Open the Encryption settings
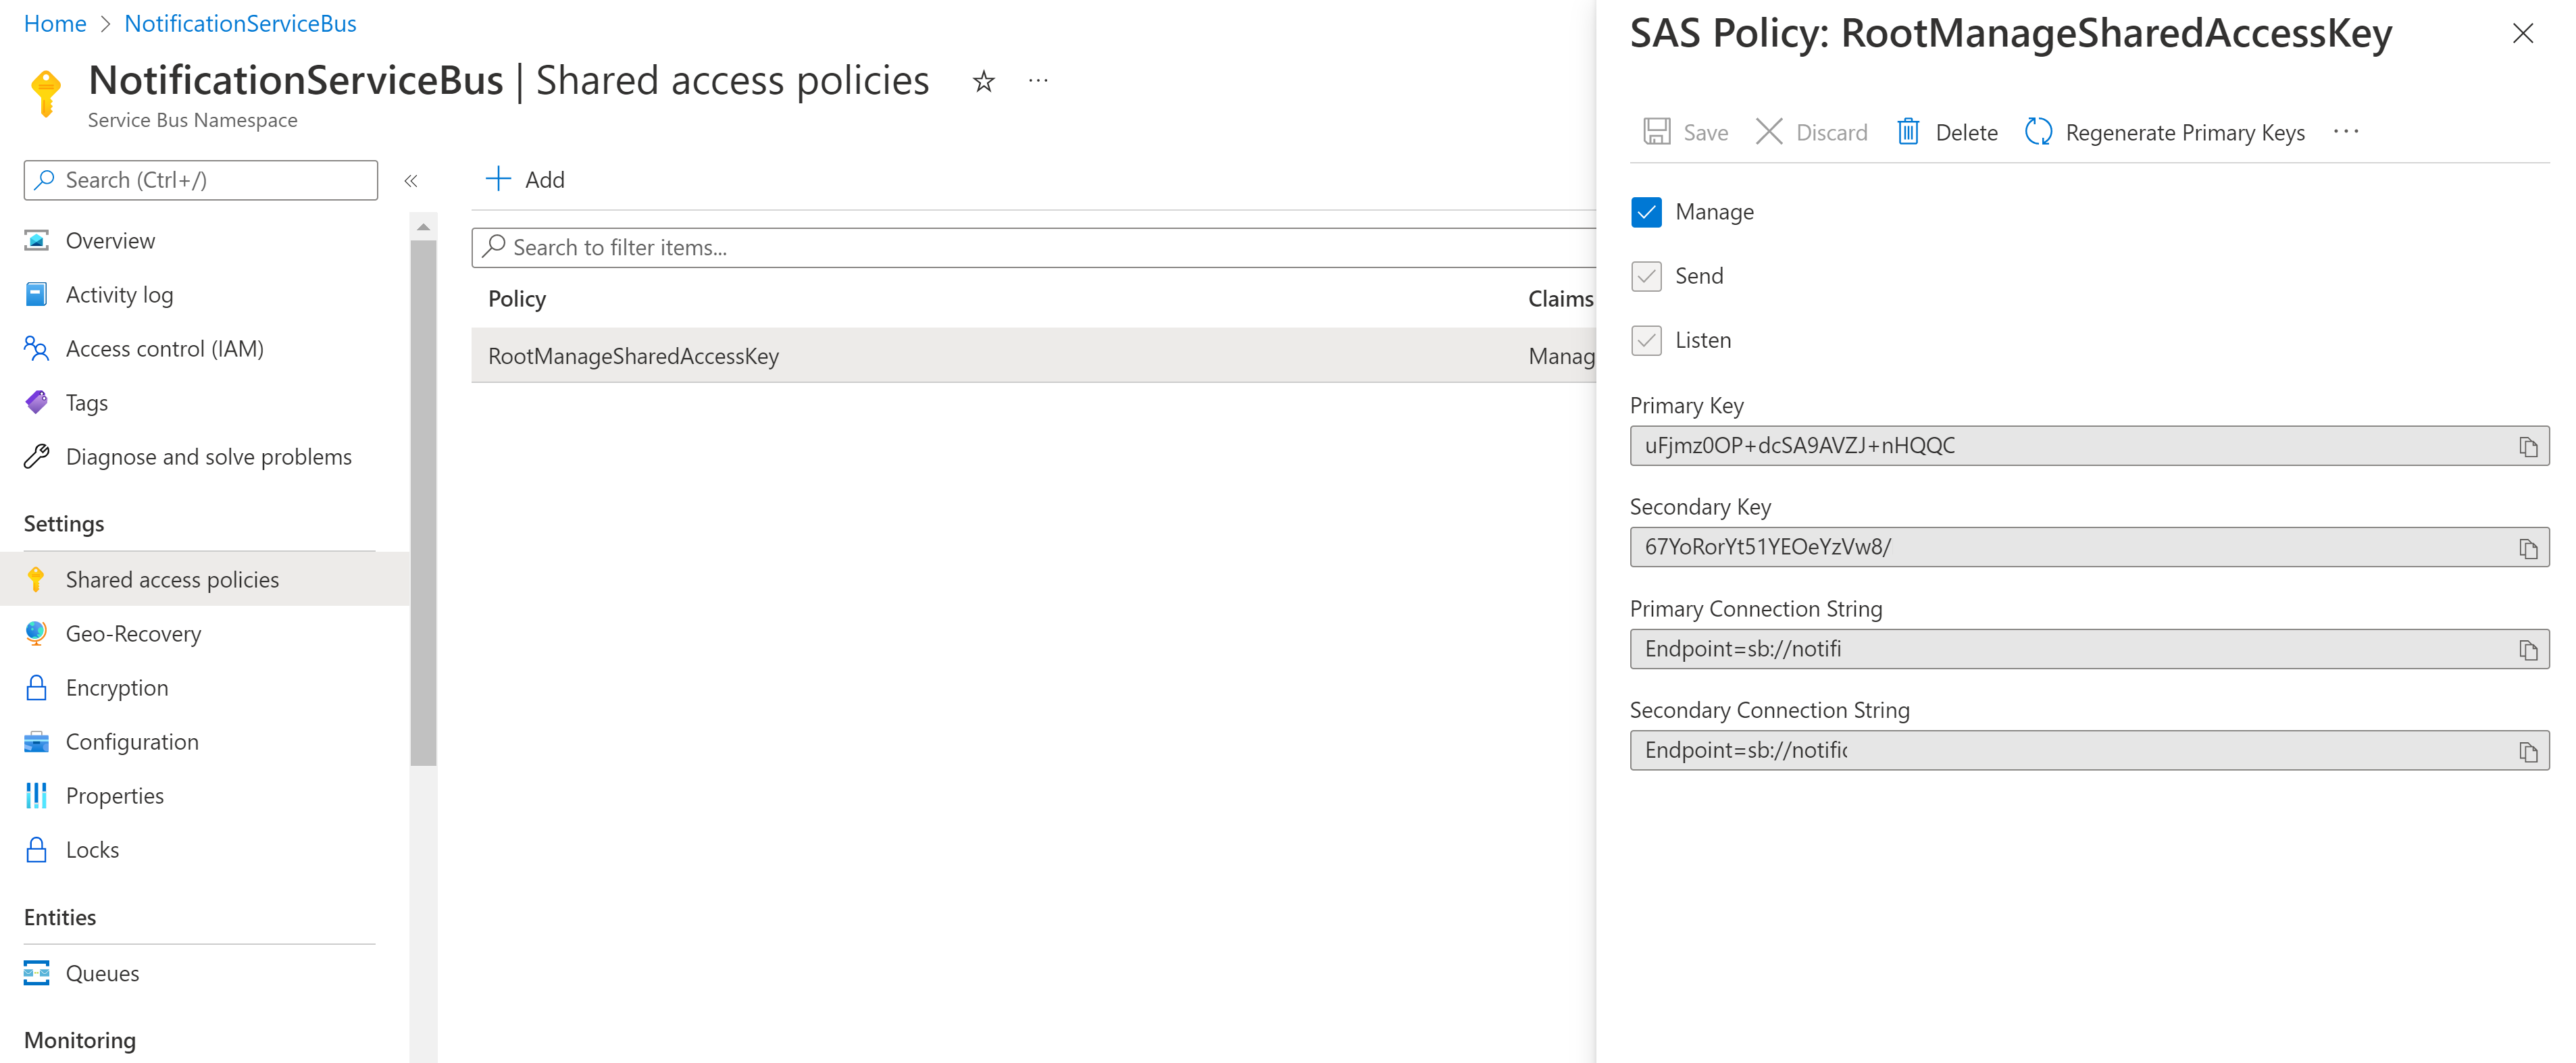 click(117, 687)
